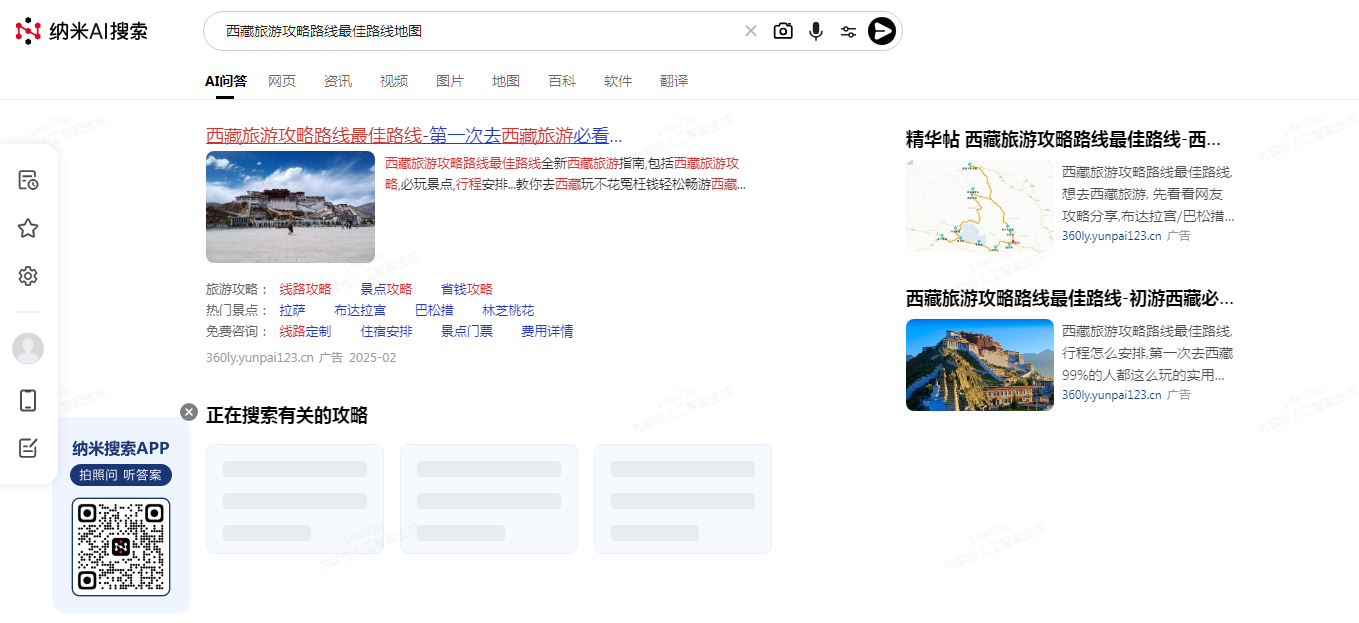Send feedback using the pencil-note sidebar icon
Viewport: 1359px width, 623px height.
[x=27, y=447]
